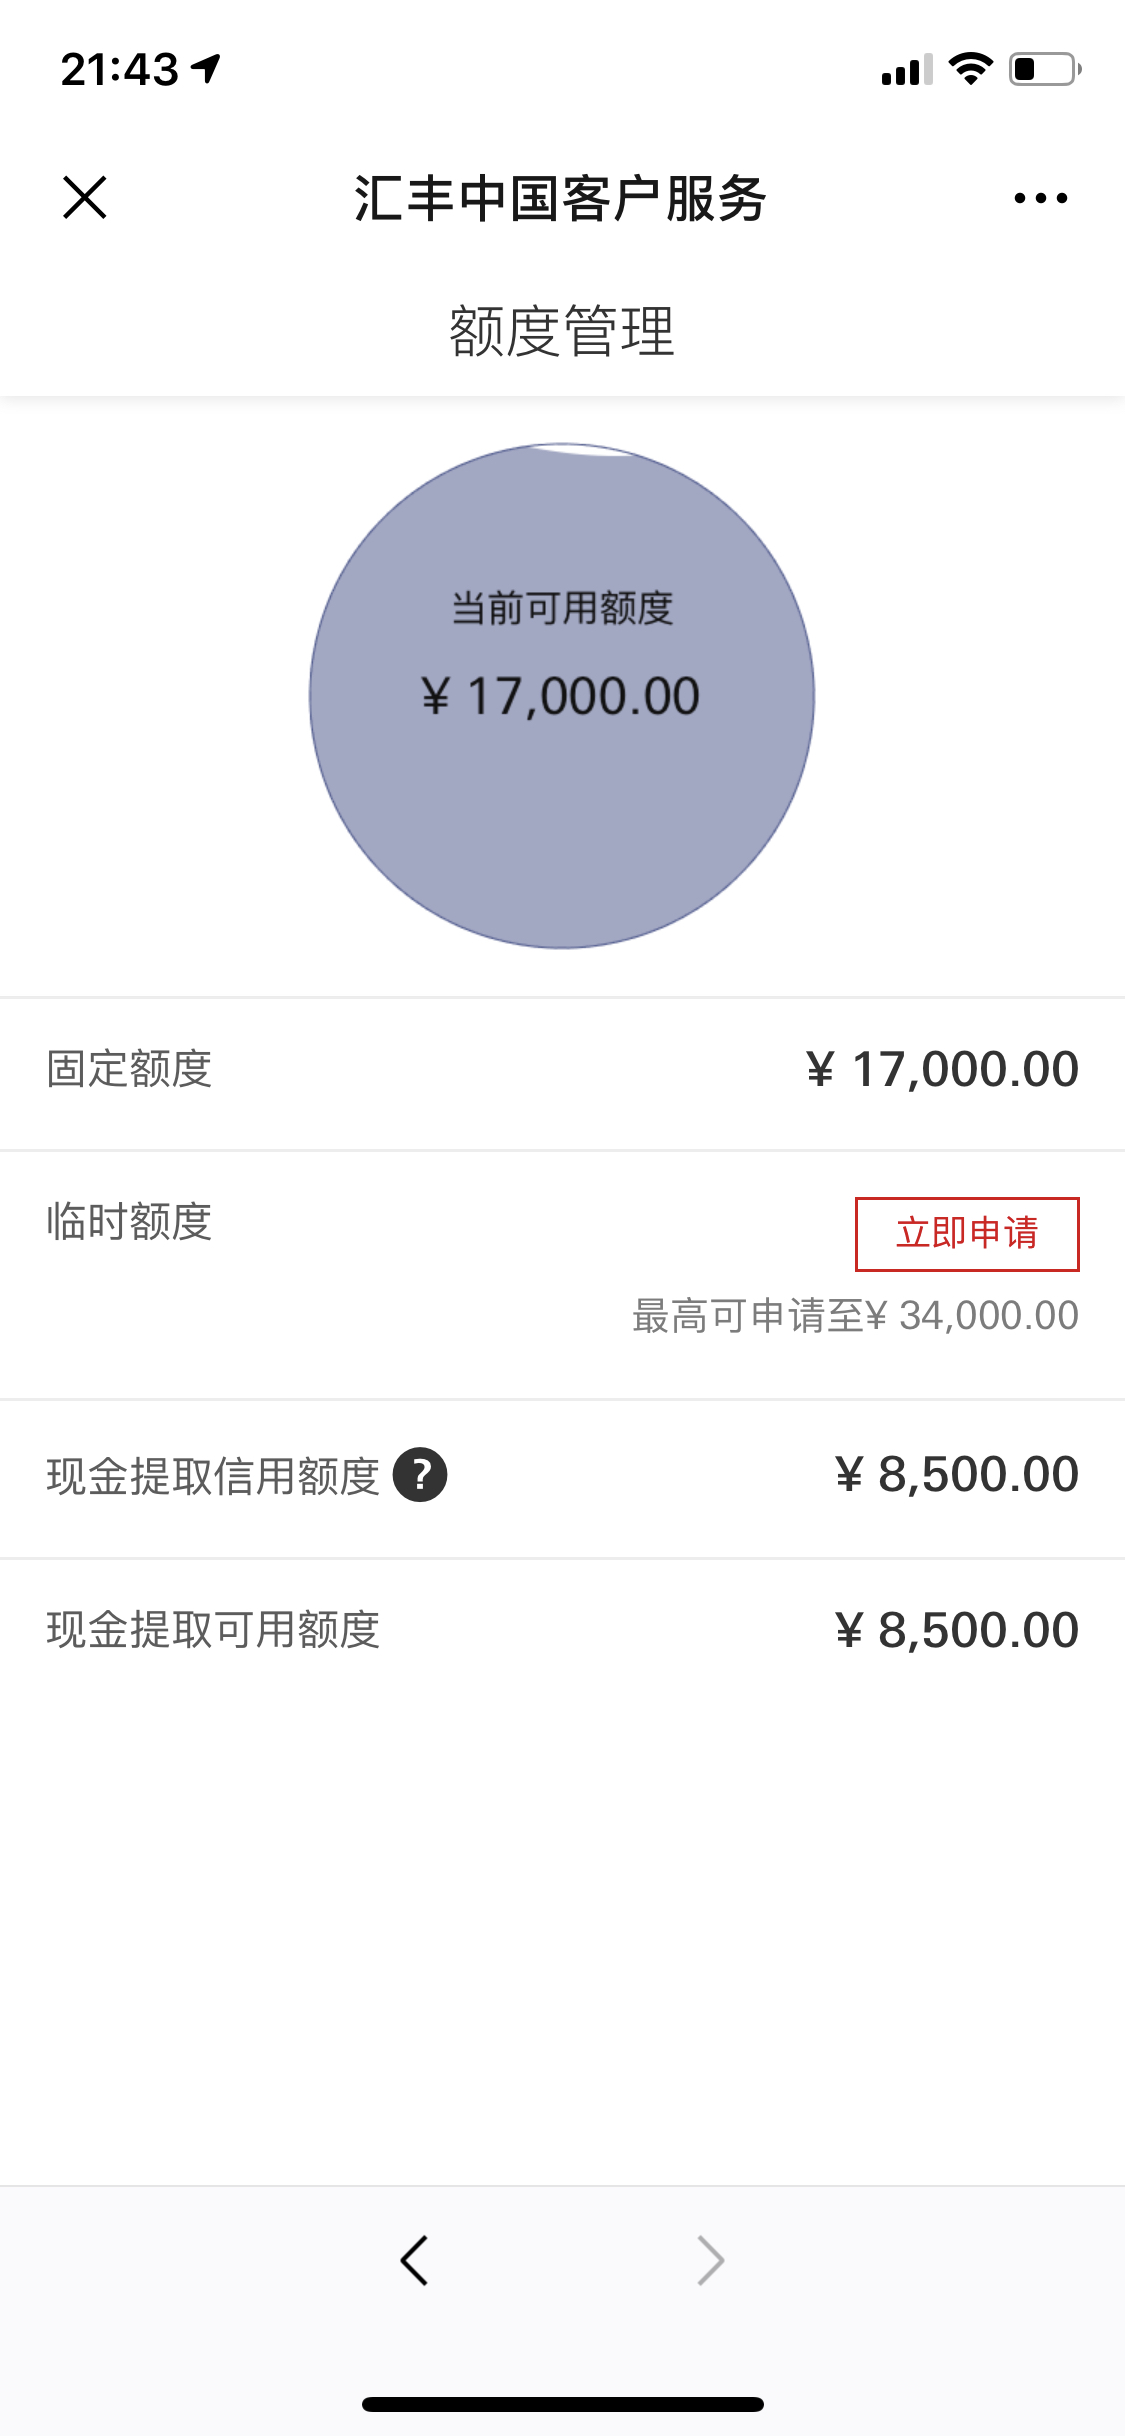Tap the ¥17,000.00 fixed limit amount
This screenshot has height=2436, width=1125.
click(x=943, y=1069)
